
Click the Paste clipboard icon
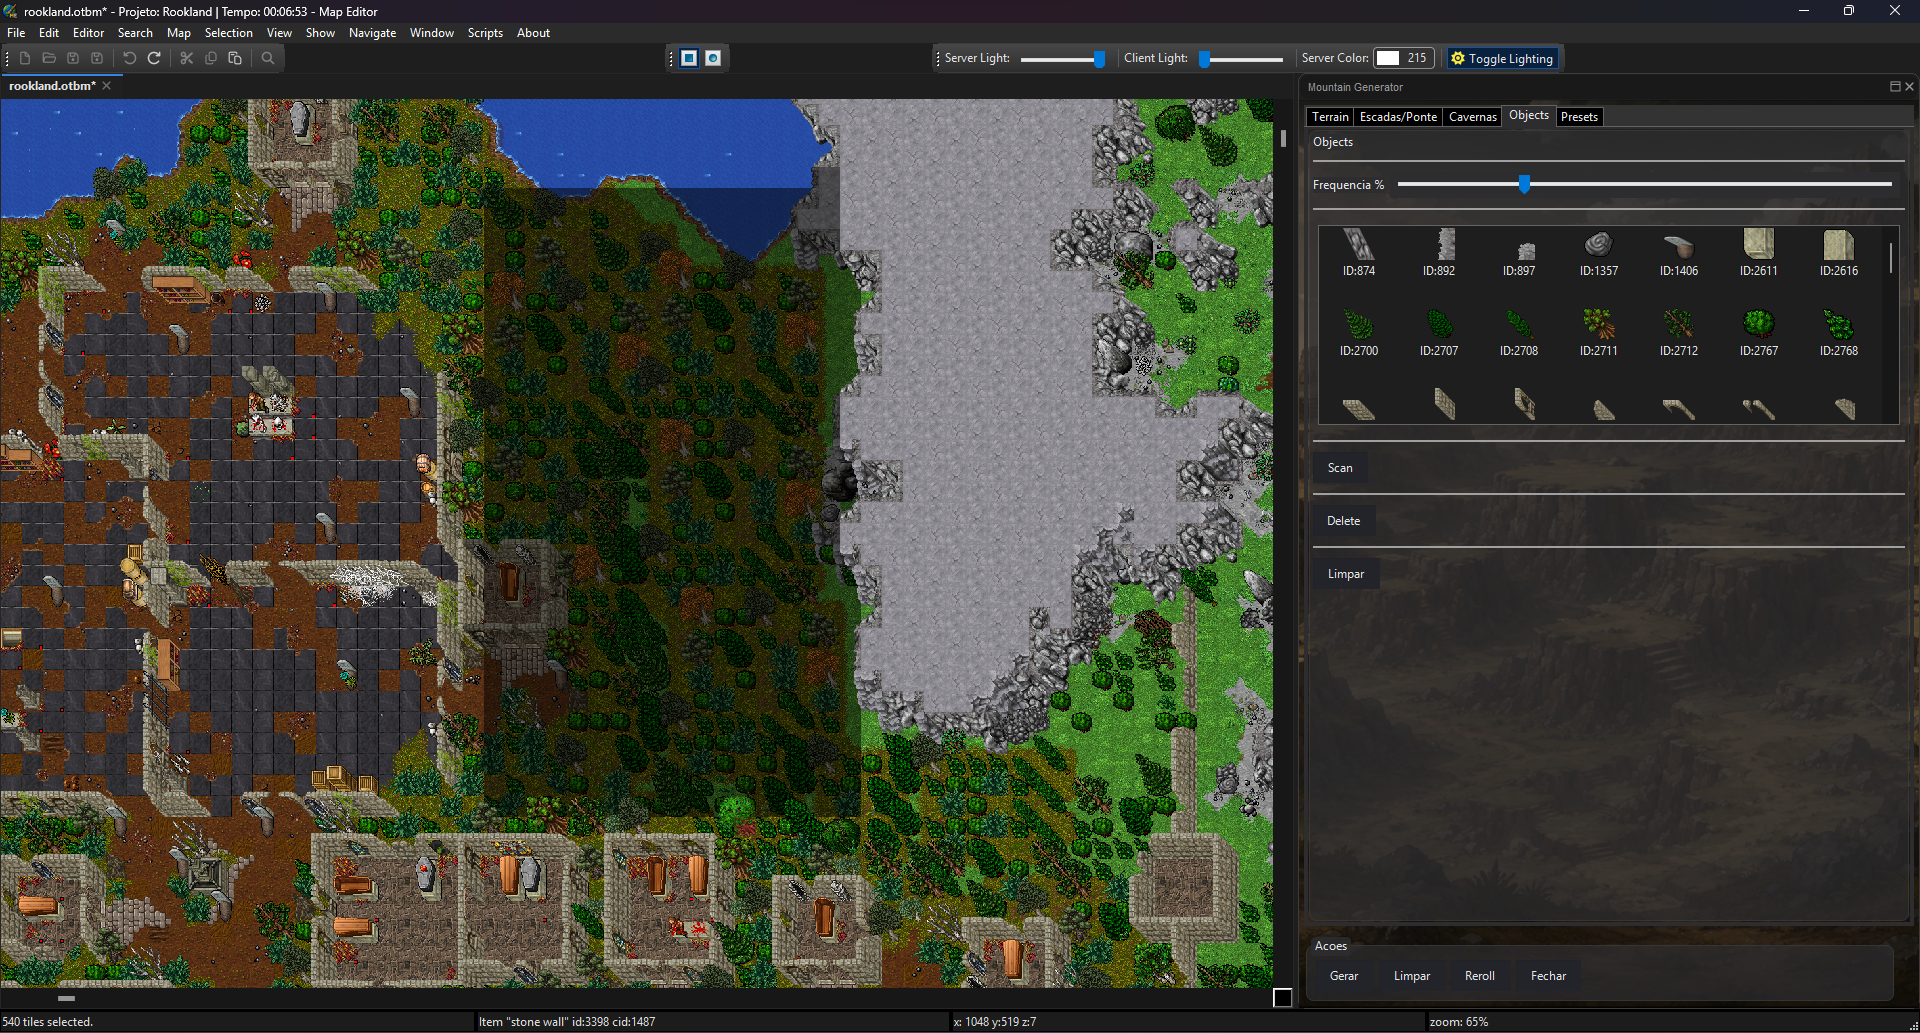pyautogui.click(x=235, y=58)
